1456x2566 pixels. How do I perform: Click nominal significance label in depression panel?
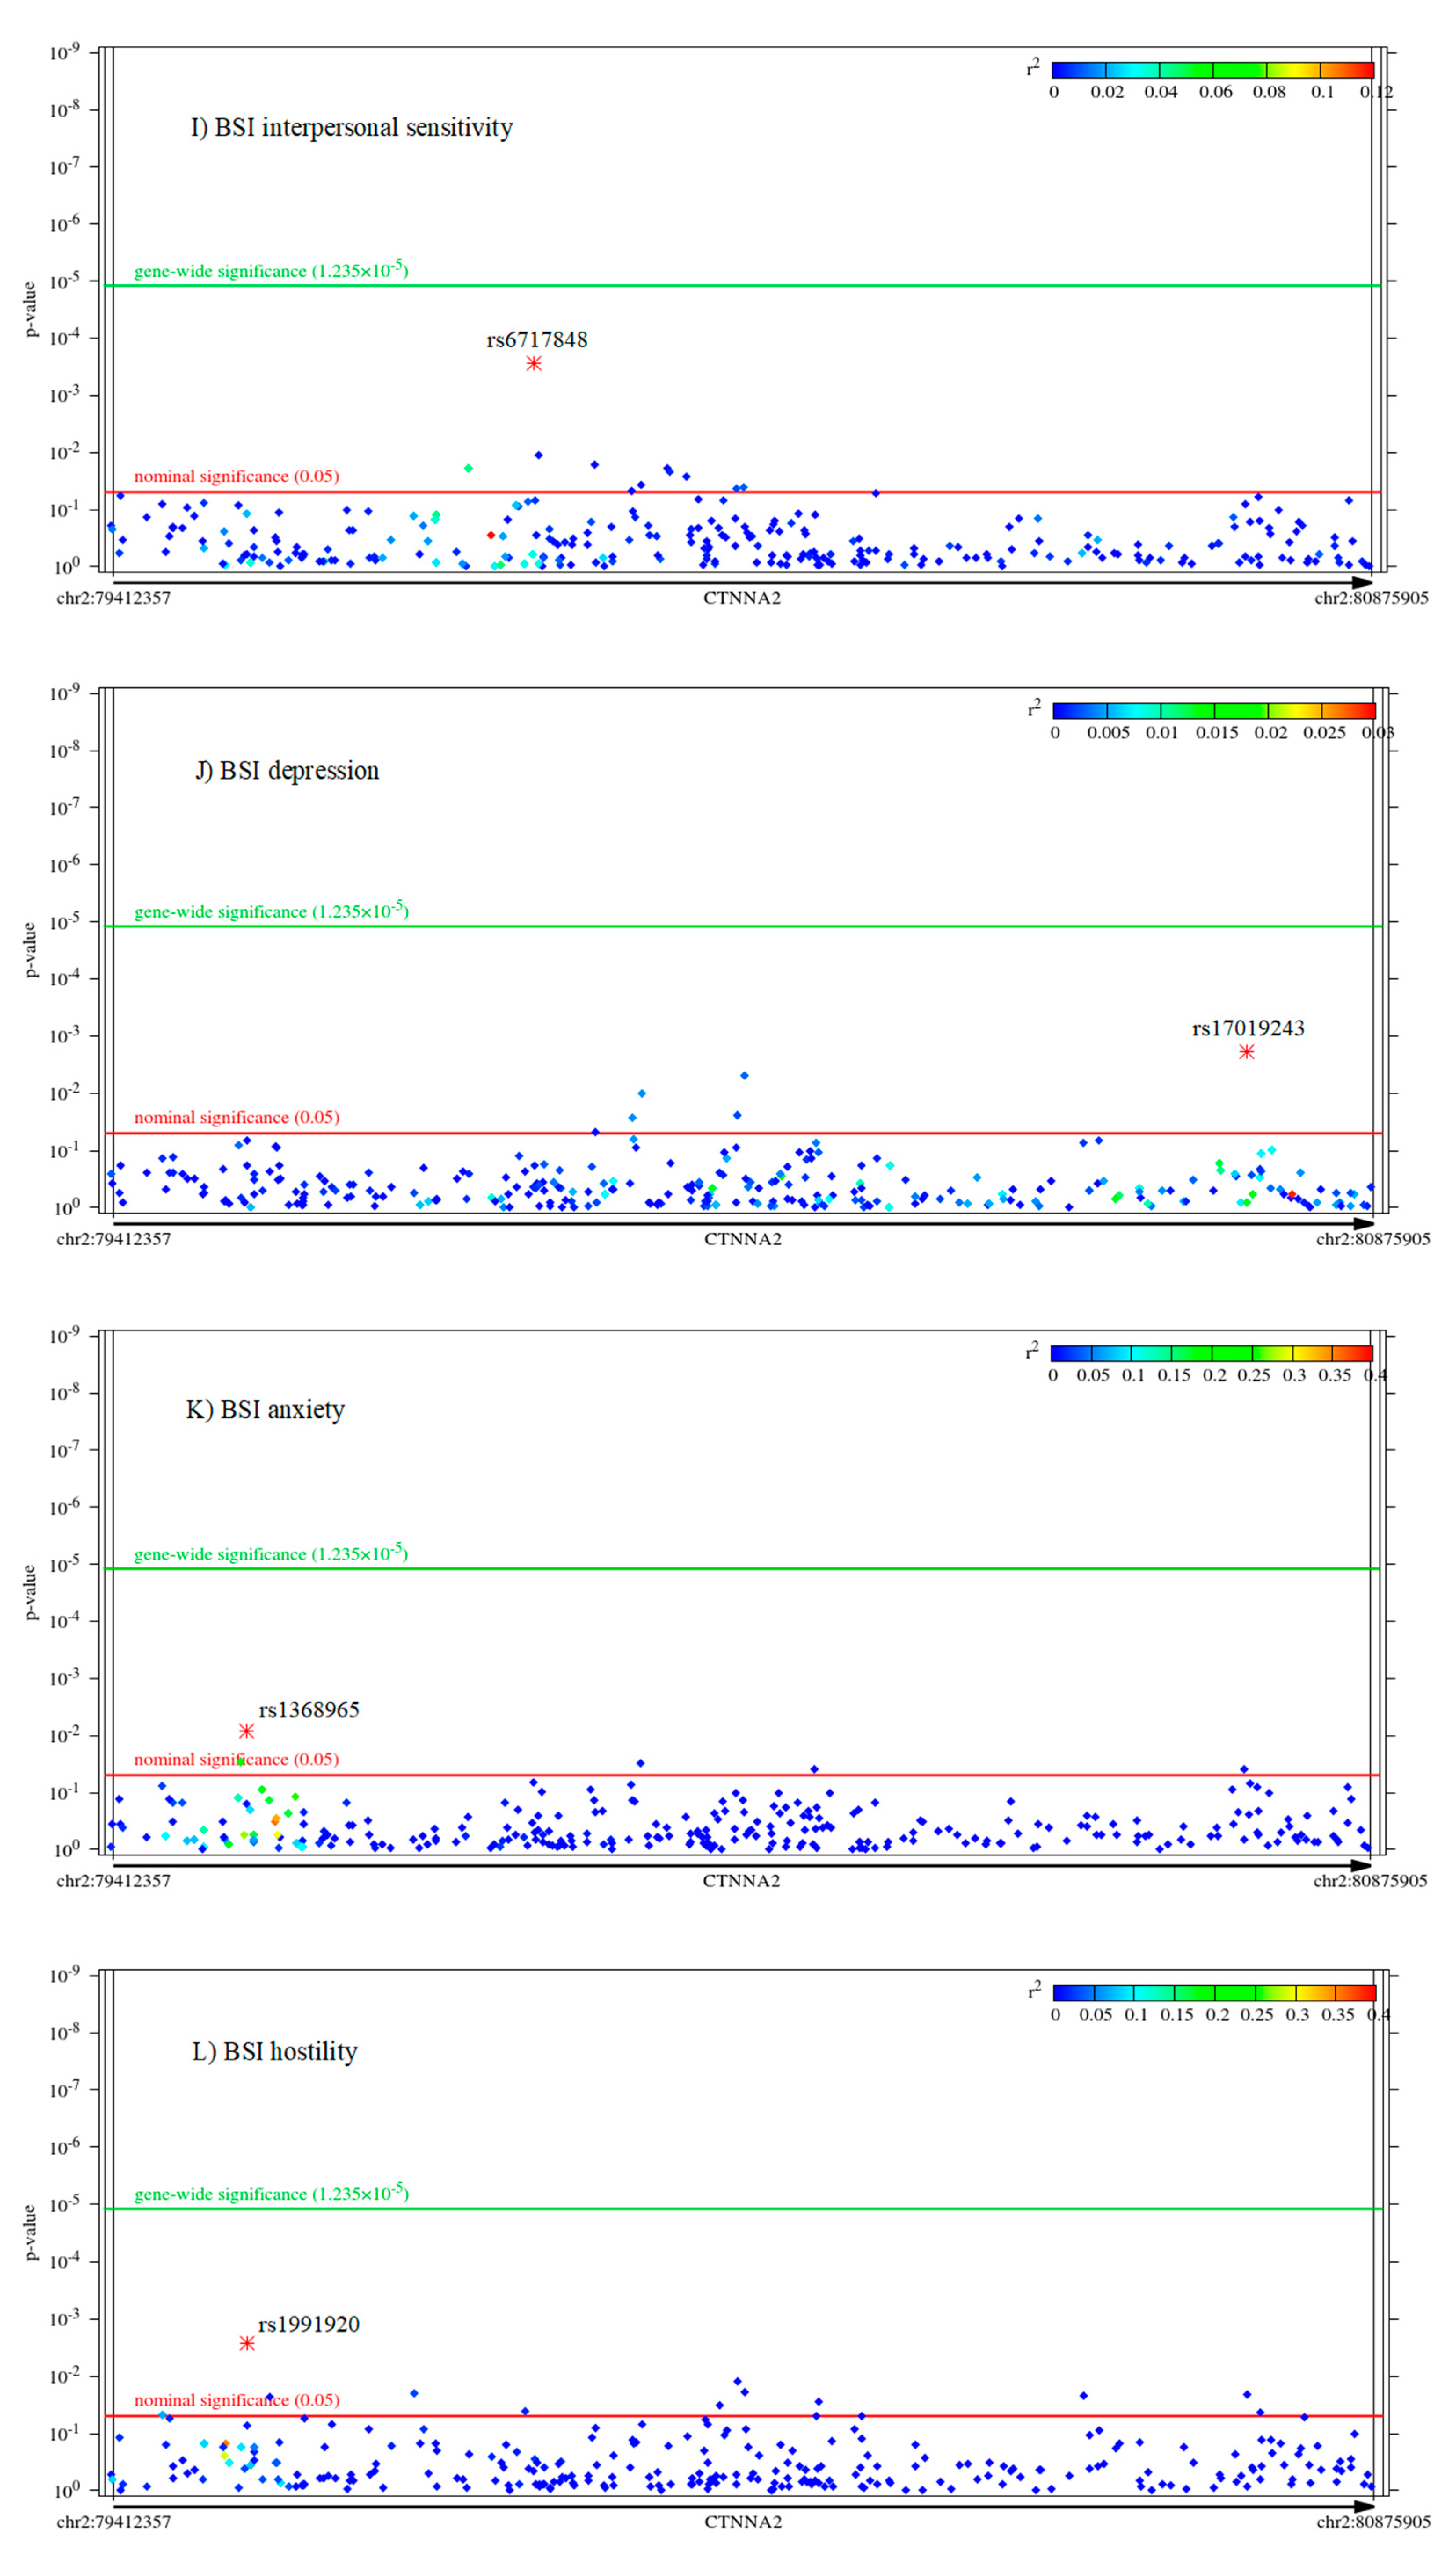pos(237,1117)
